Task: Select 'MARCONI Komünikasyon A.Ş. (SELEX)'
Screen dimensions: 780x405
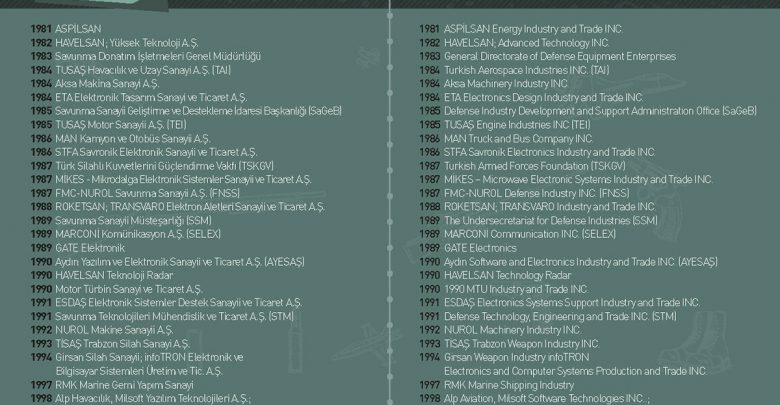Action: (138, 234)
